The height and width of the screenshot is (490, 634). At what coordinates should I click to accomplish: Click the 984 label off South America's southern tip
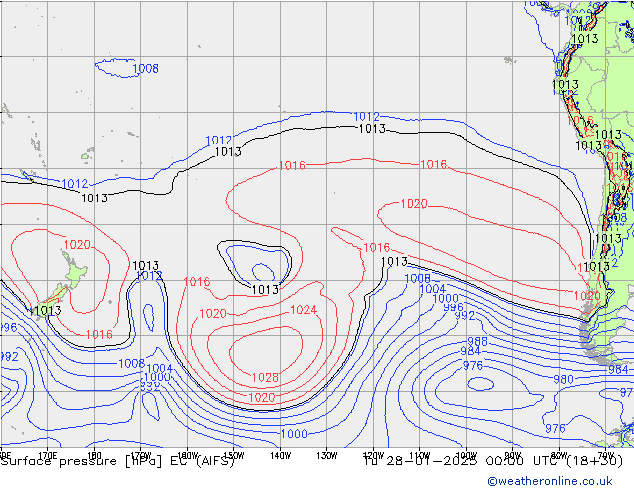click(618, 369)
